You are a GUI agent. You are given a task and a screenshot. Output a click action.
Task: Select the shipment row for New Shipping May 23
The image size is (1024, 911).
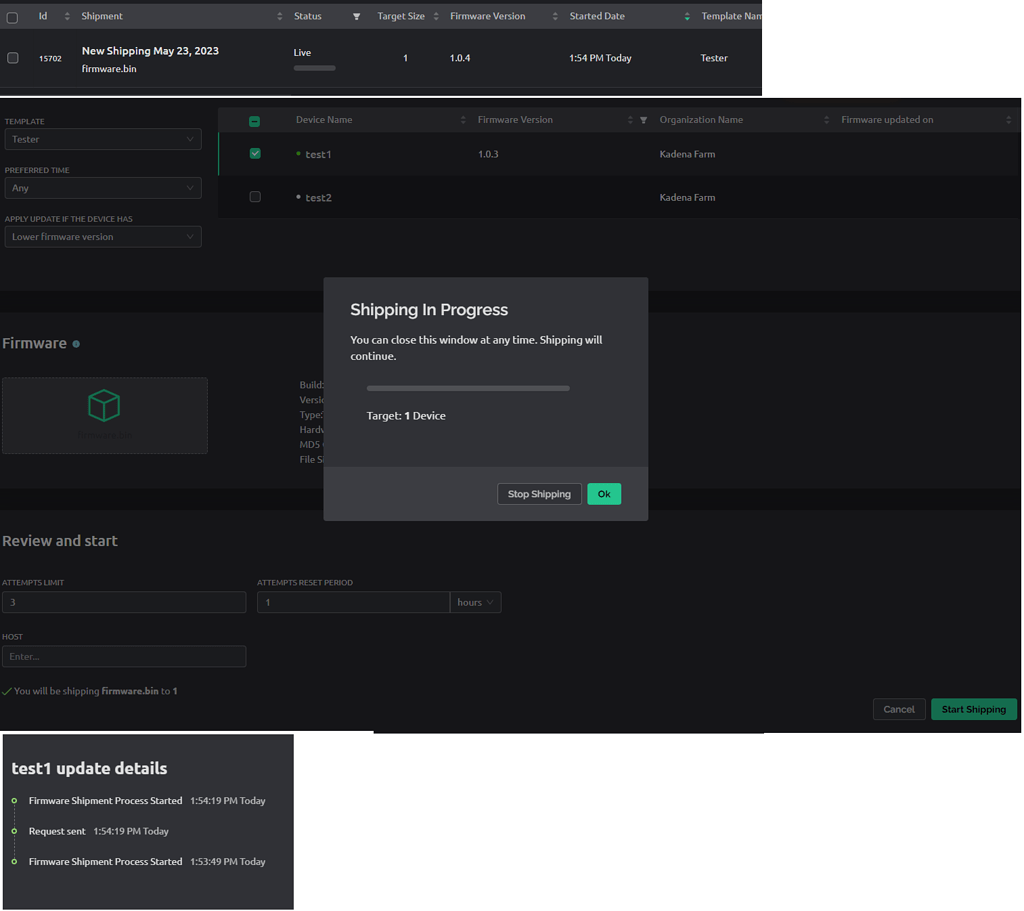coord(13,57)
